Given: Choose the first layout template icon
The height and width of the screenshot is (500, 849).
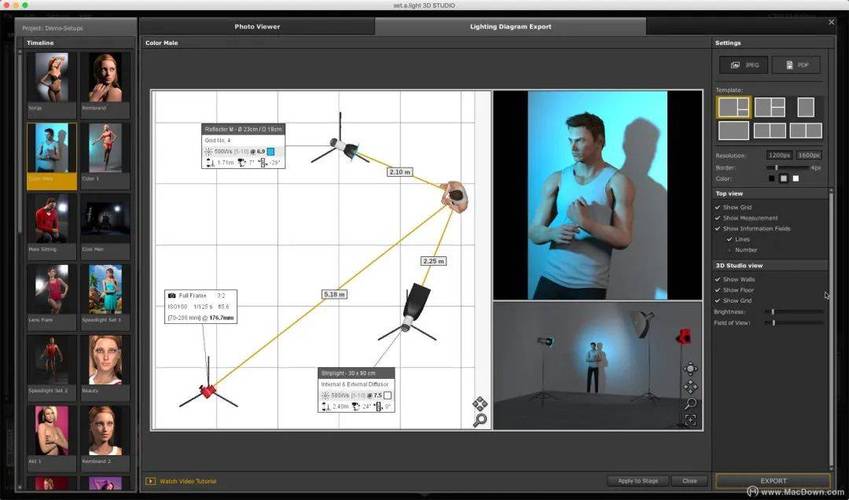Looking at the screenshot, I should [x=733, y=107].
